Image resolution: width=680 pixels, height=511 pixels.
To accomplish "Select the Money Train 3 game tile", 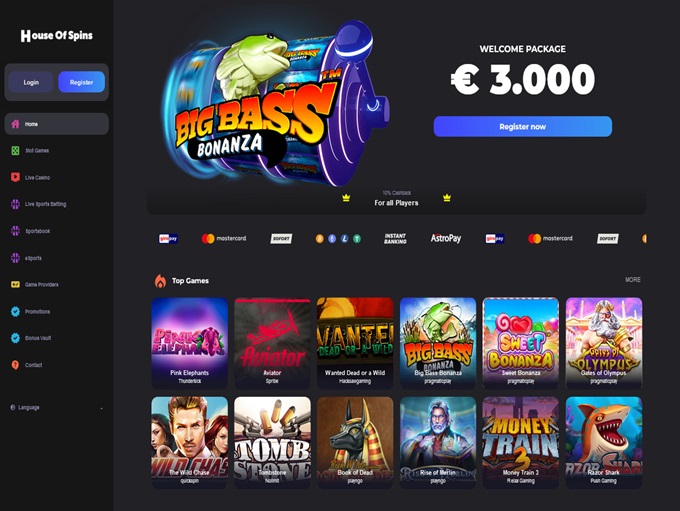I will pyautogui.click(x=521, y=442).
